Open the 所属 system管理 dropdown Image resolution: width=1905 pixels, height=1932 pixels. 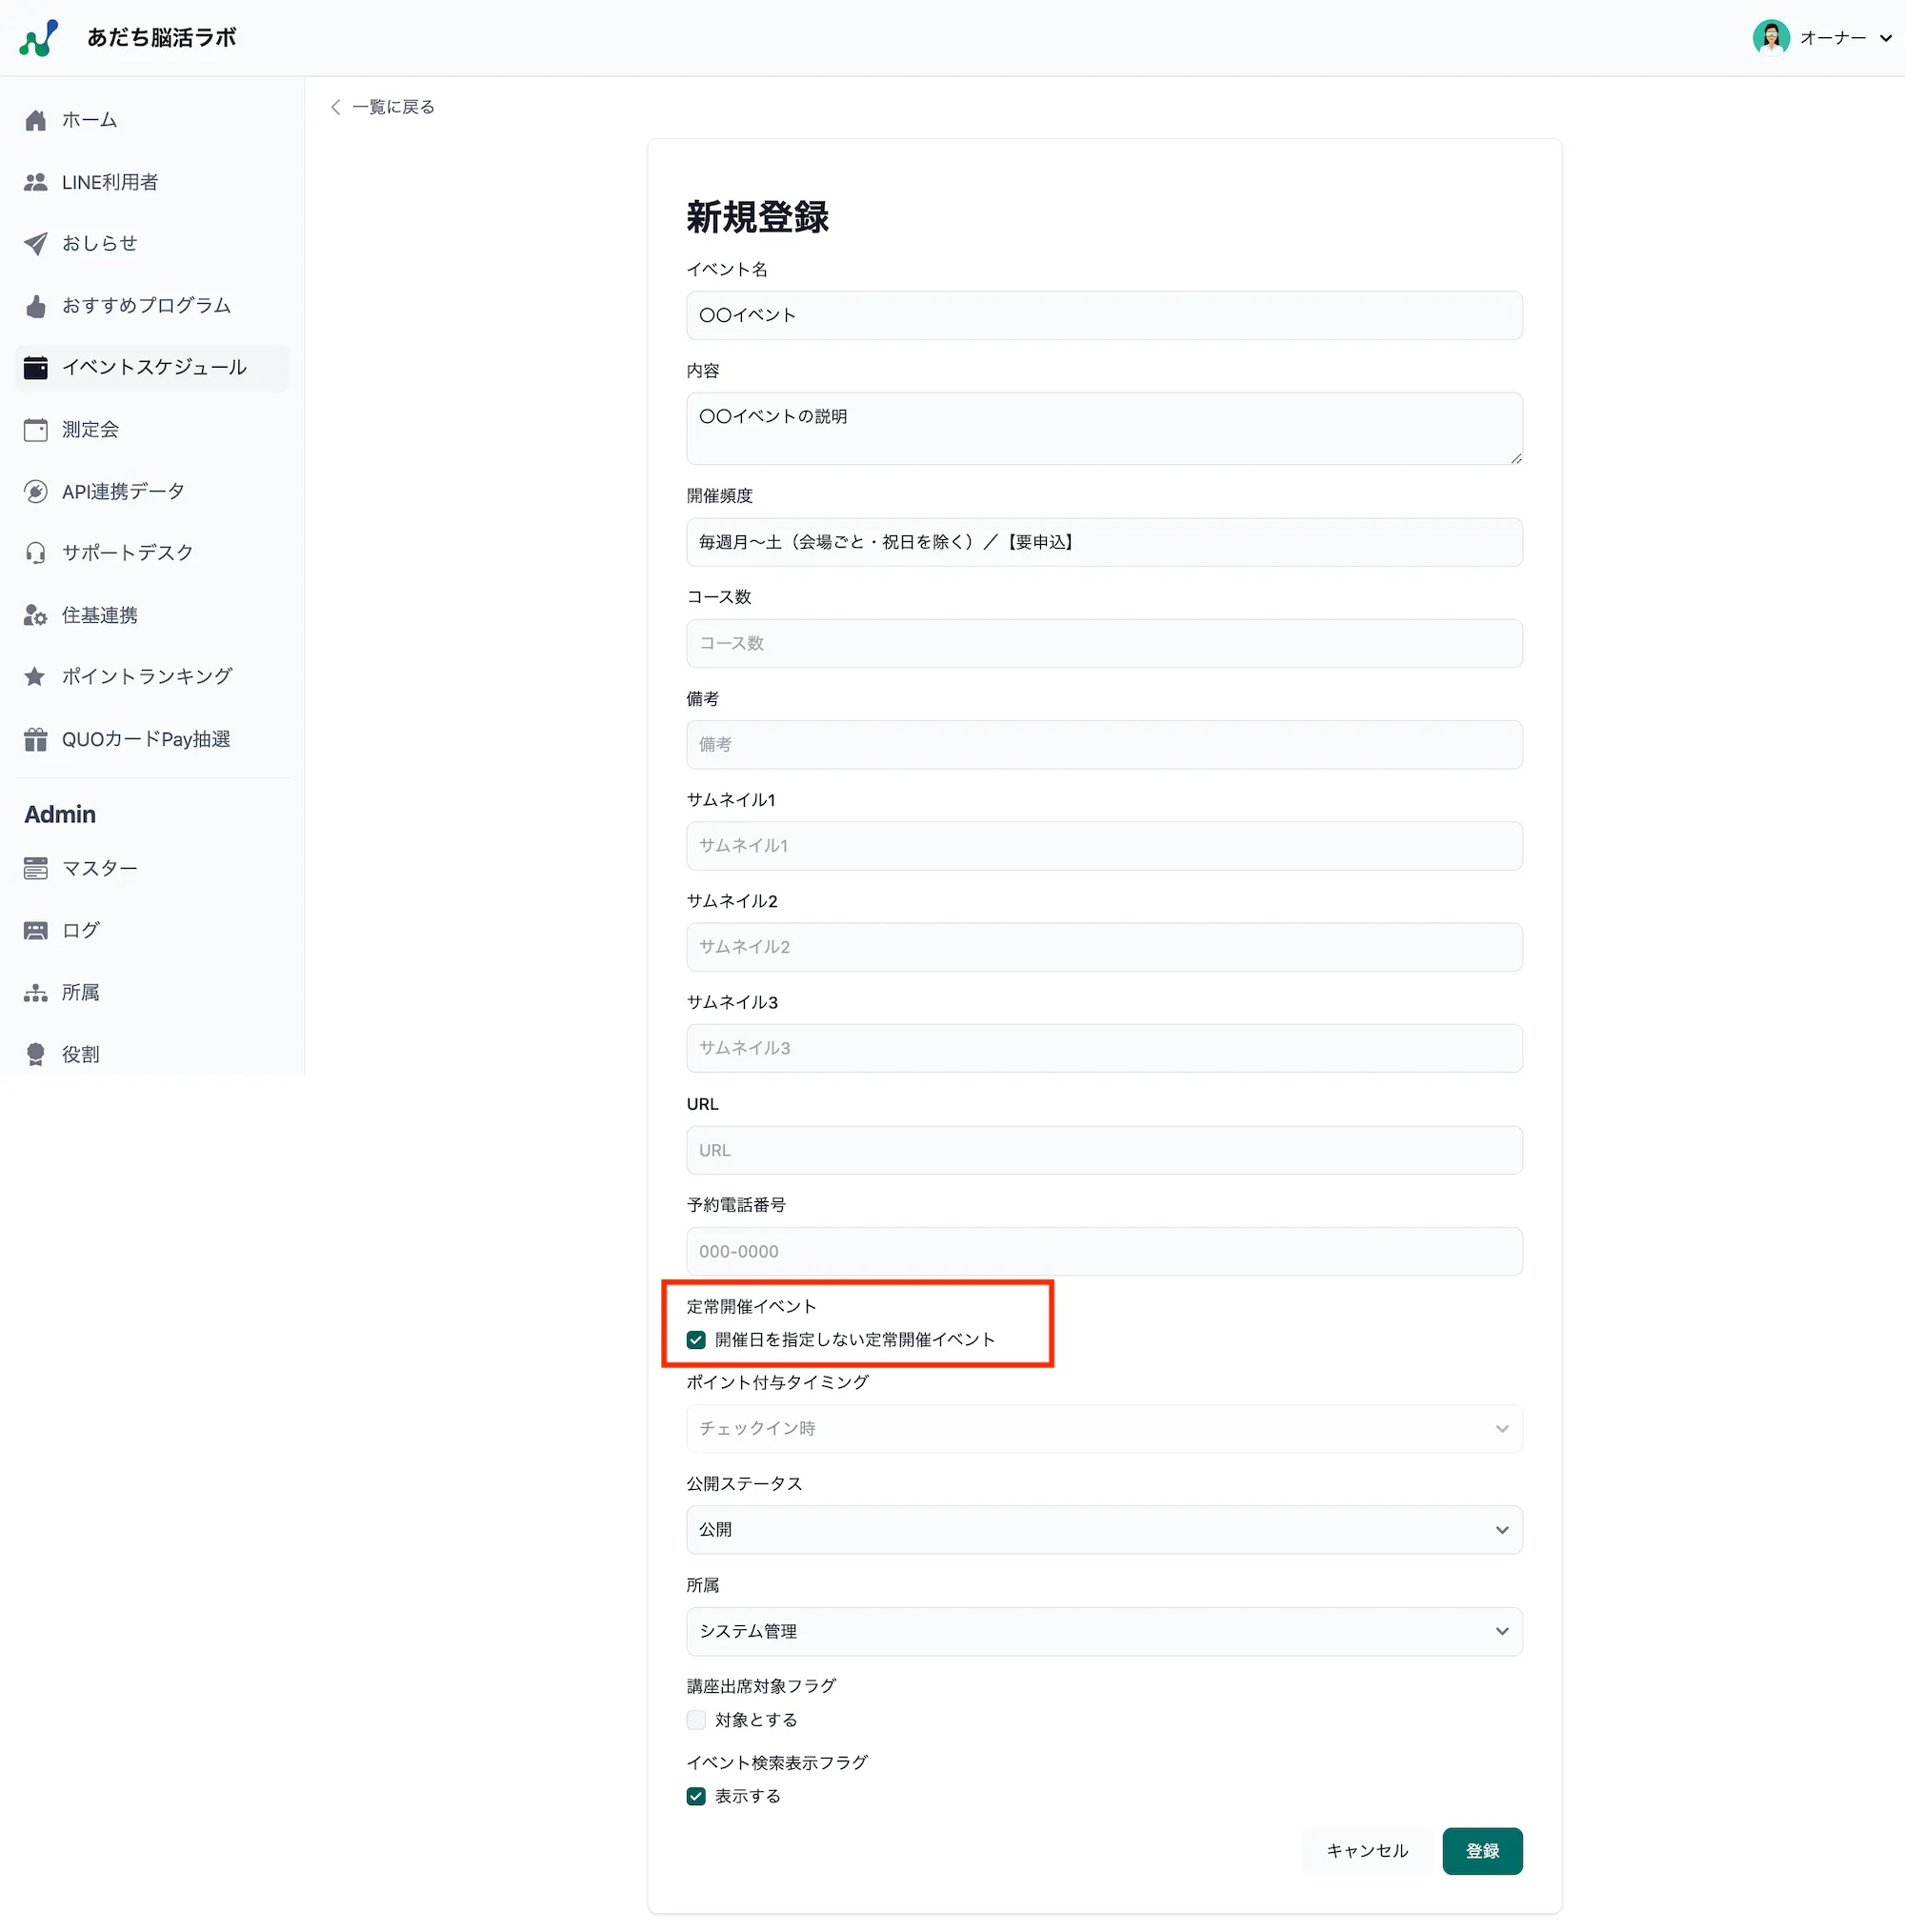click(x=1103, y=1631)
